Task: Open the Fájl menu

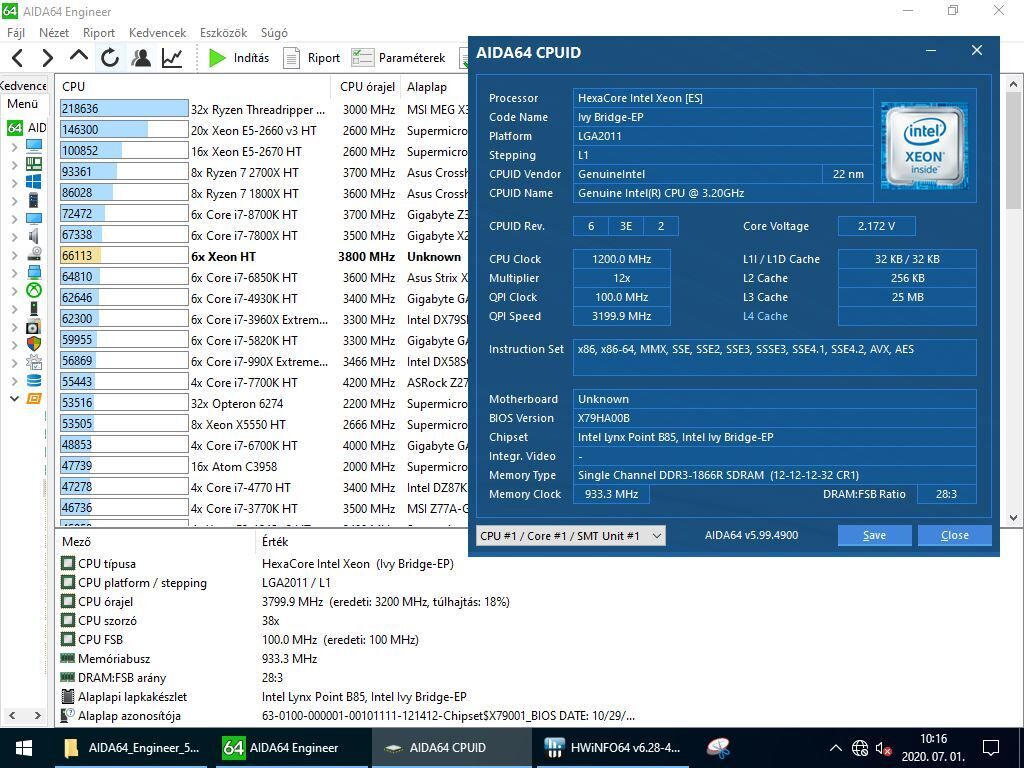Action: click(16, 33)
